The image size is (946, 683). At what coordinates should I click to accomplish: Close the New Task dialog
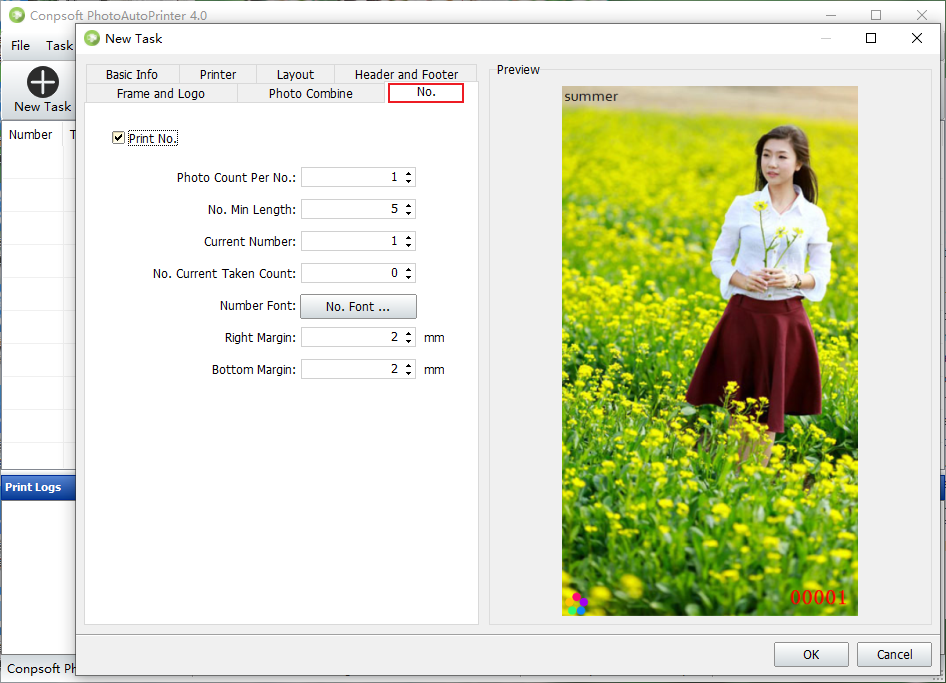pos(917,38)
